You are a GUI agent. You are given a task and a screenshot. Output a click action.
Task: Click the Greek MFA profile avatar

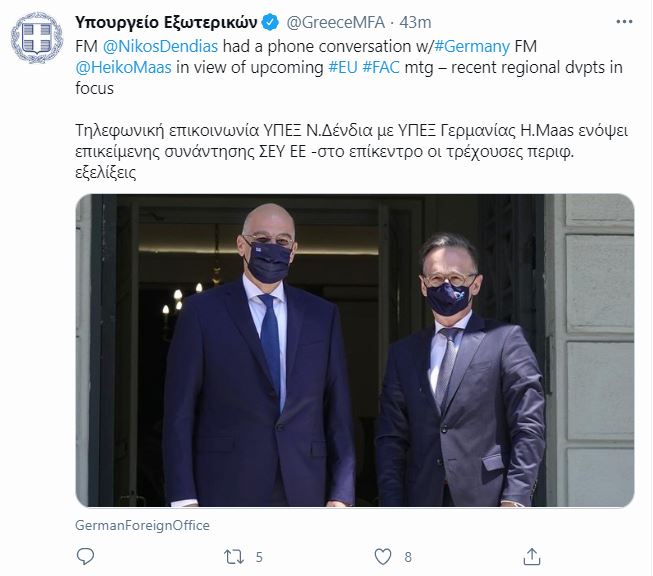(x=37, y=38)
